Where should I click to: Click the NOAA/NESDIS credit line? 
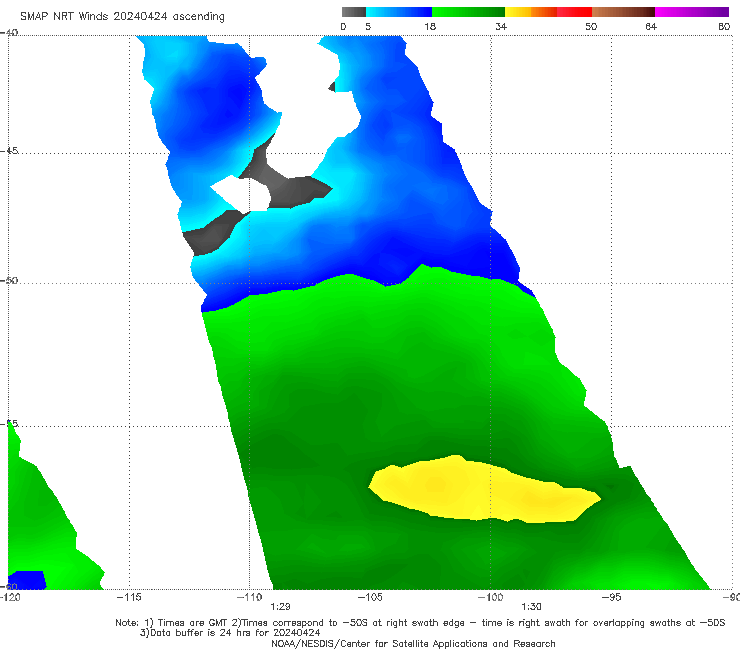click(413, 643)
